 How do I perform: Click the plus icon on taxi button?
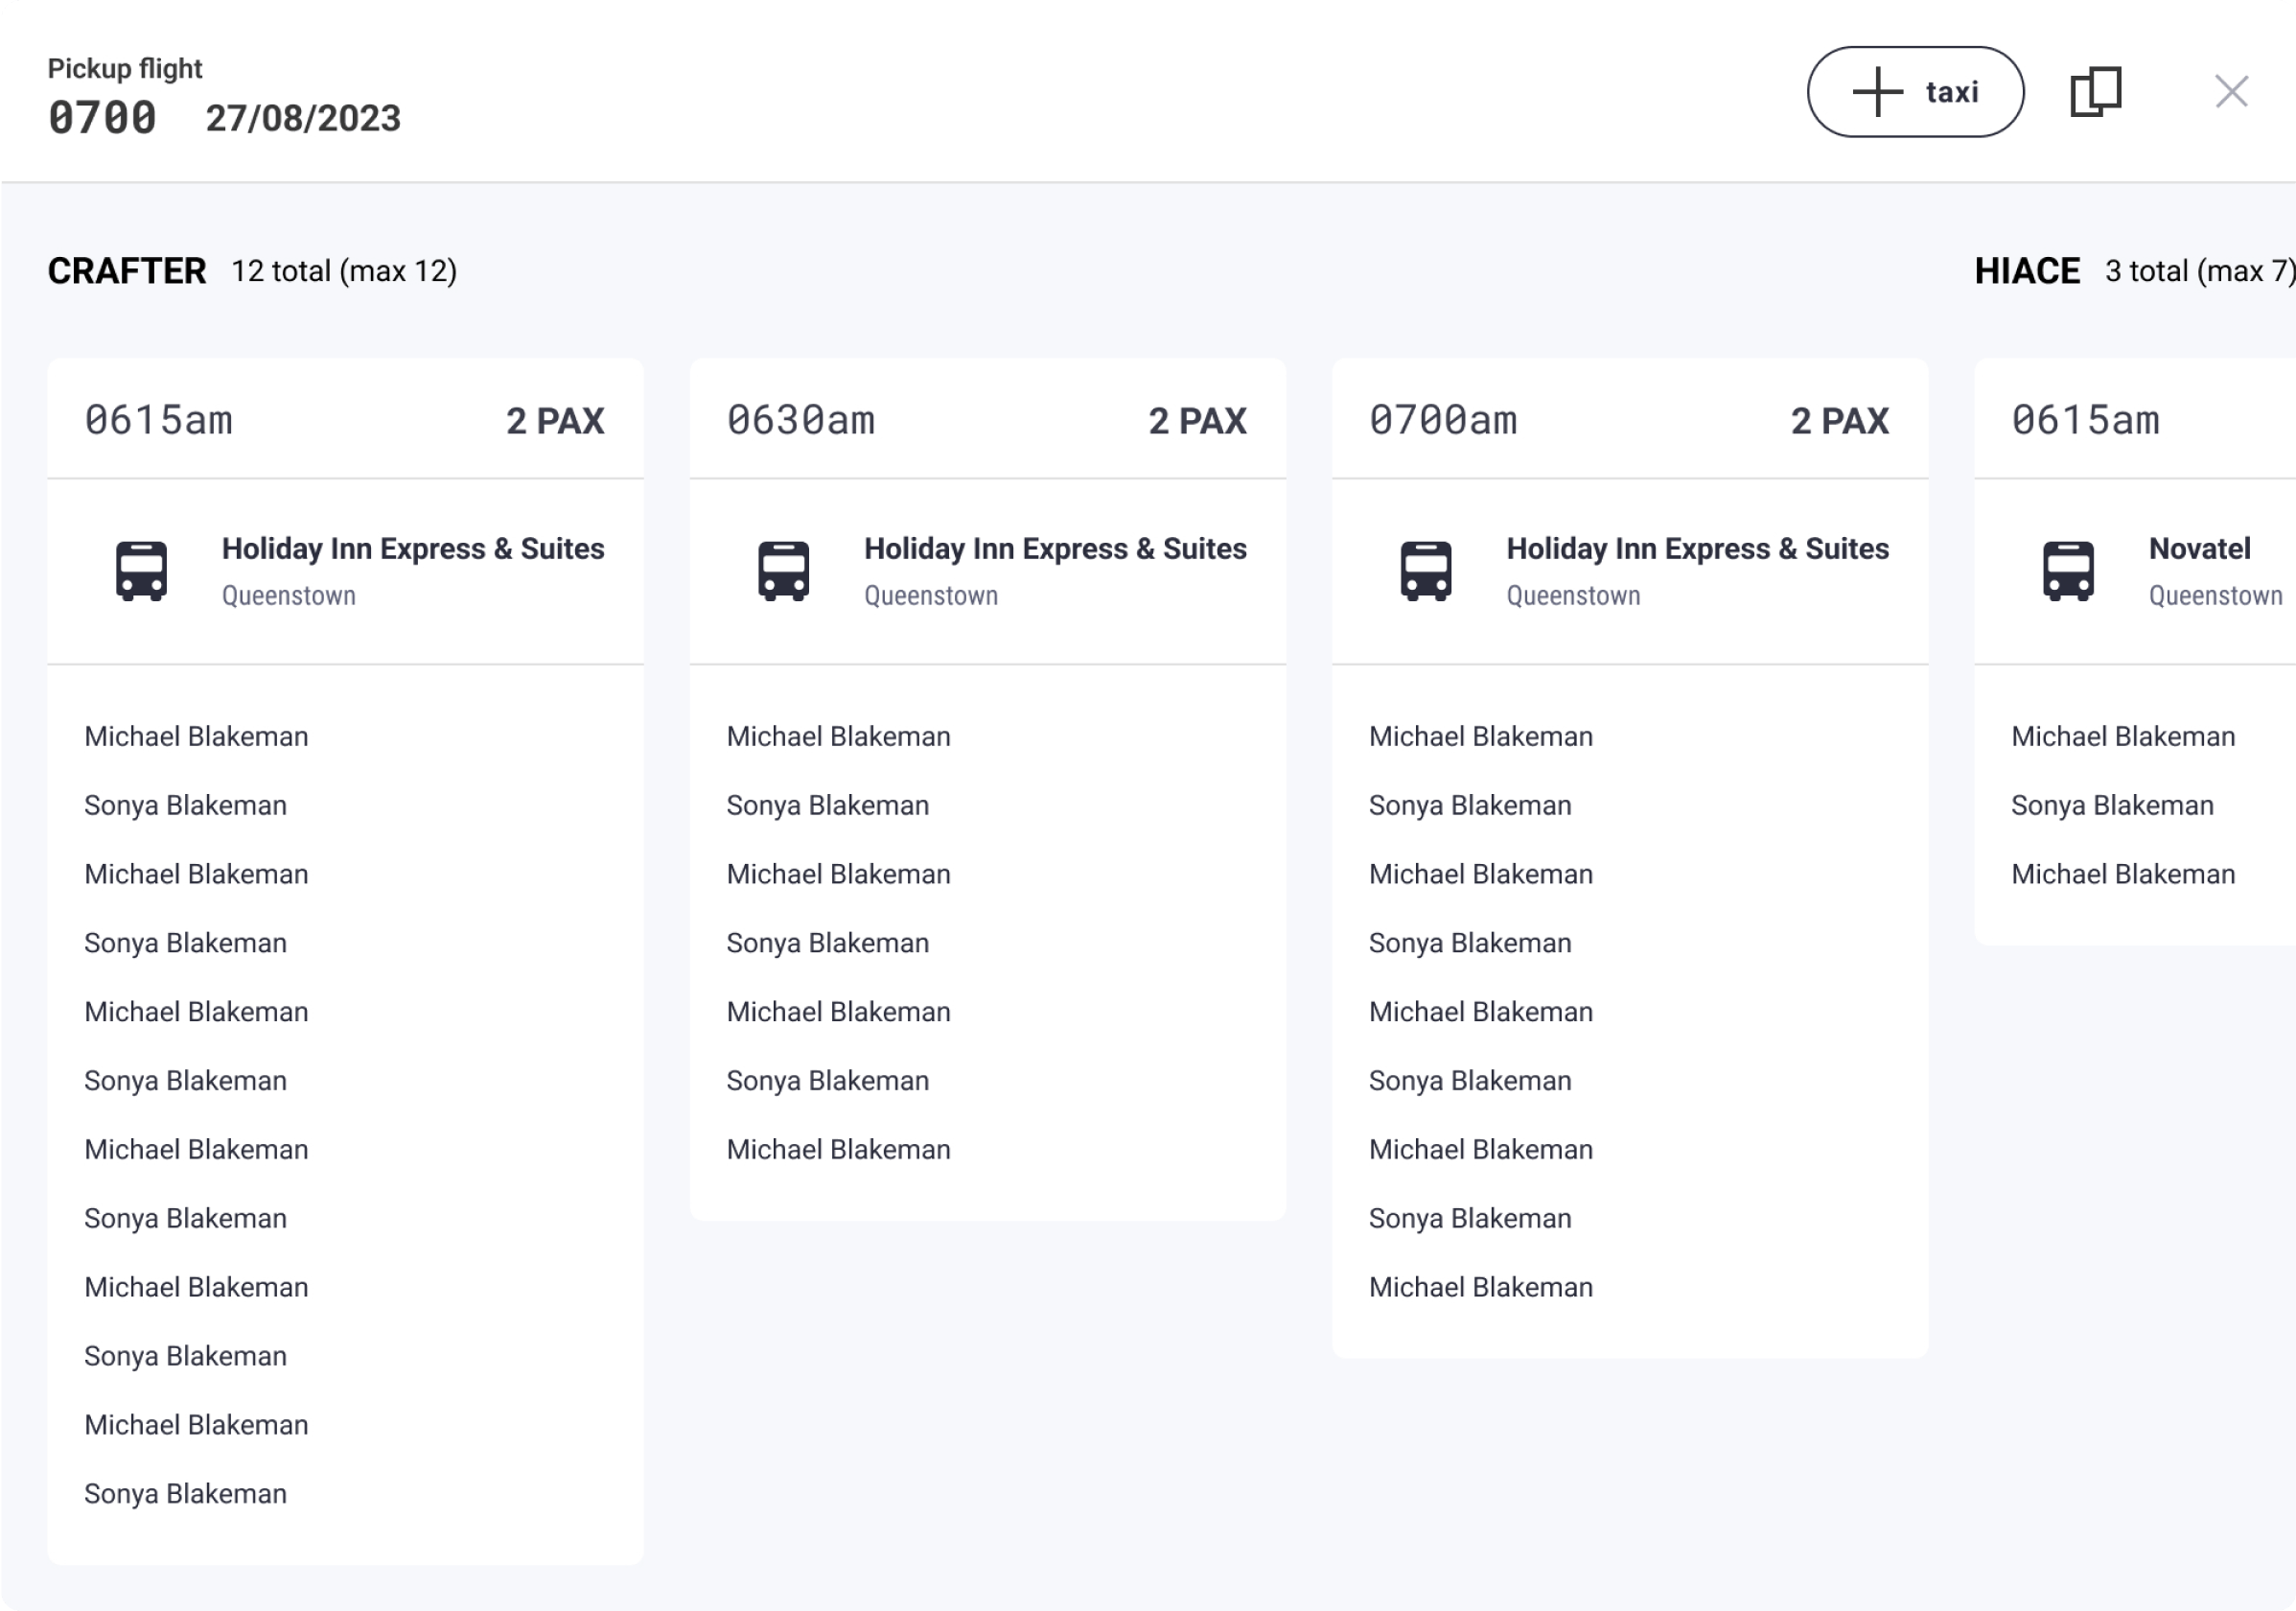coord(1877,92)
